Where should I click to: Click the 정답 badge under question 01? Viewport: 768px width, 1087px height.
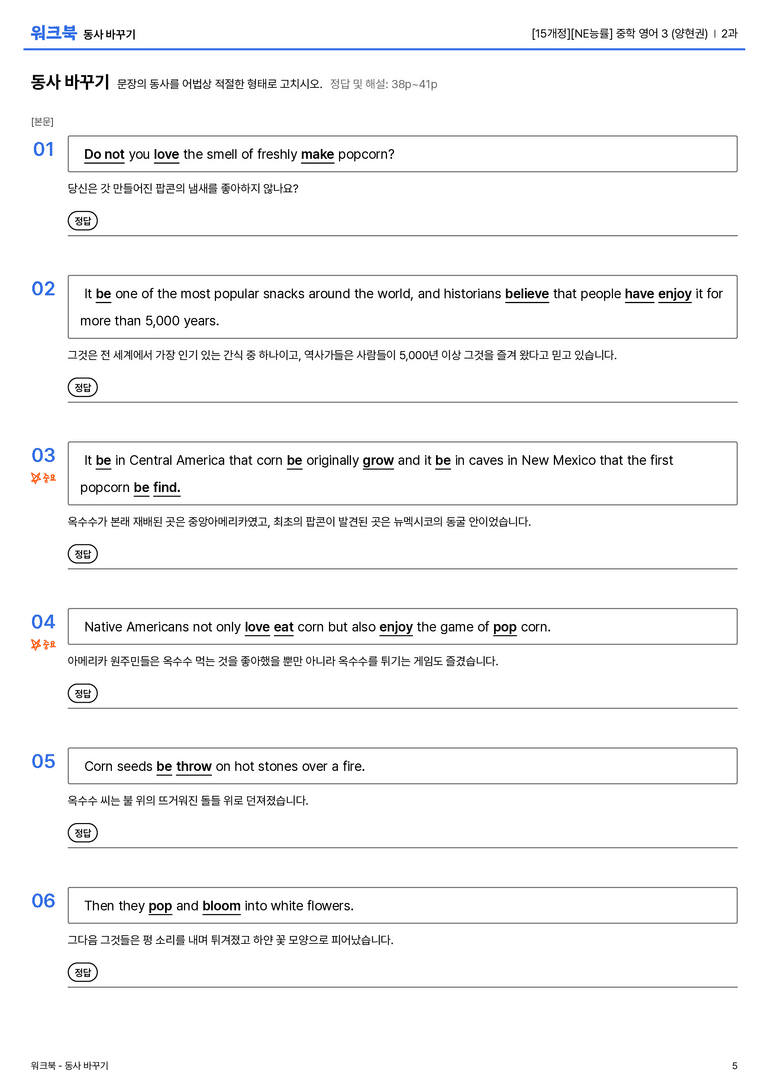[82, 220]
